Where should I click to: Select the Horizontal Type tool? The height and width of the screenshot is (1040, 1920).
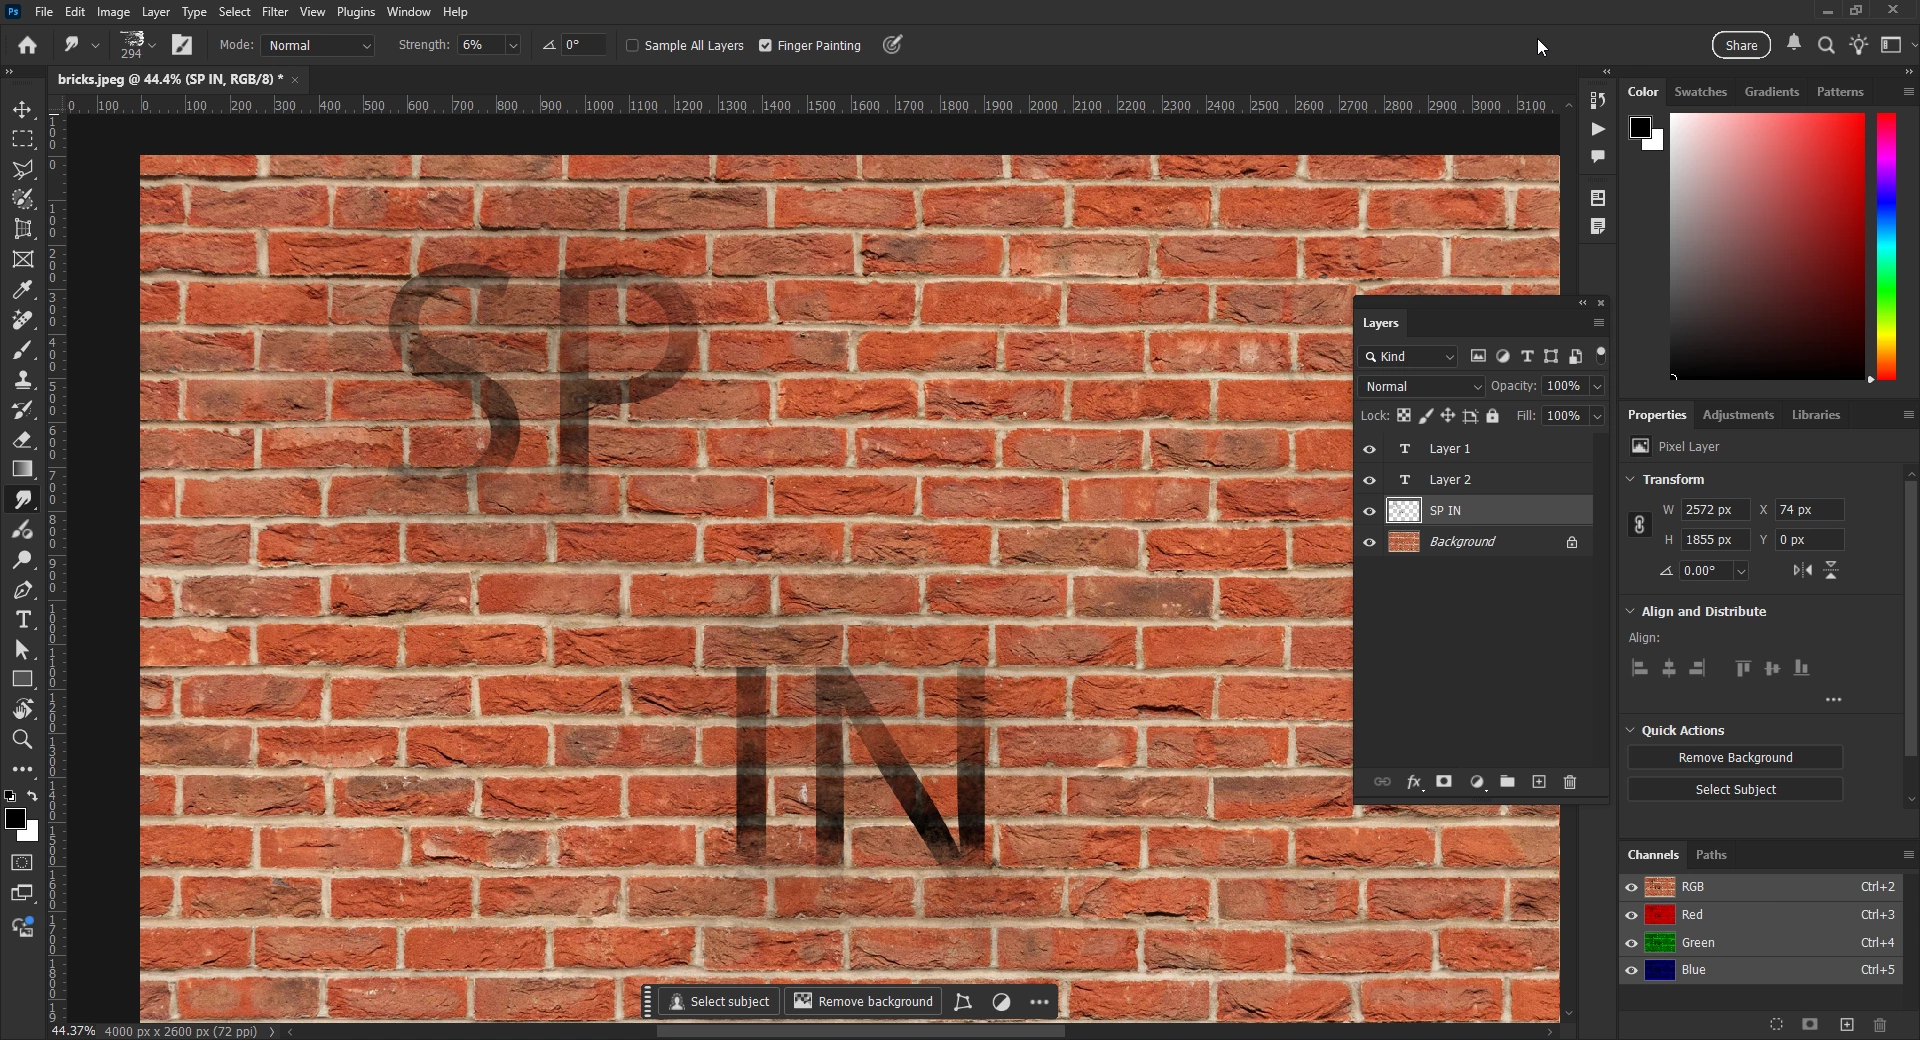22,620
